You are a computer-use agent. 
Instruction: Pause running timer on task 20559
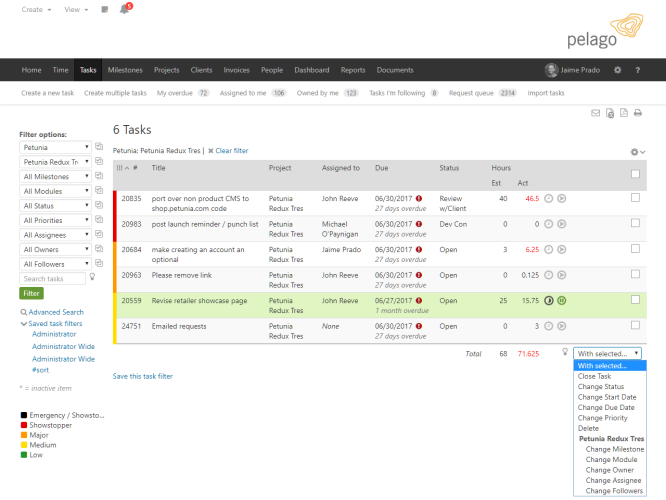(x=562, y=300)
